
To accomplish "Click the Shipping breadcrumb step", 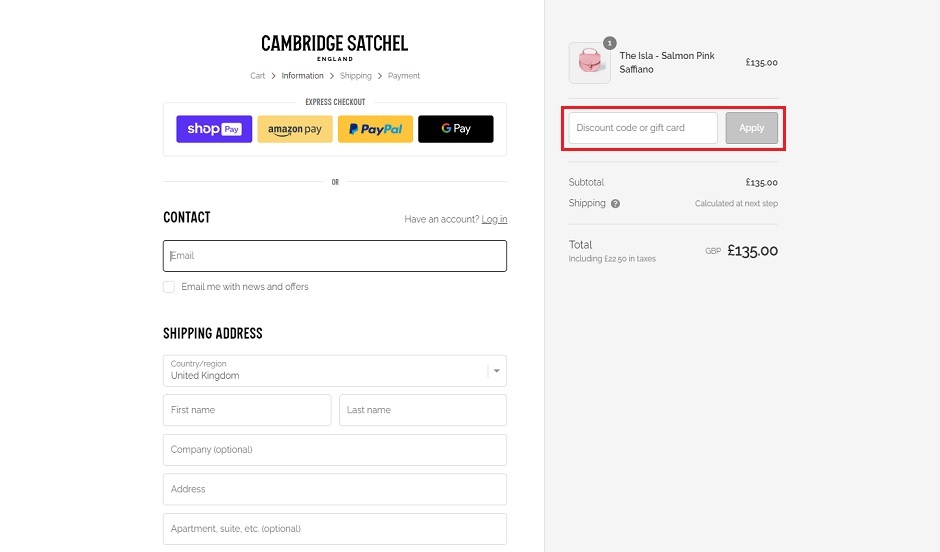I will pyautogui.click(x=355, y=76).
